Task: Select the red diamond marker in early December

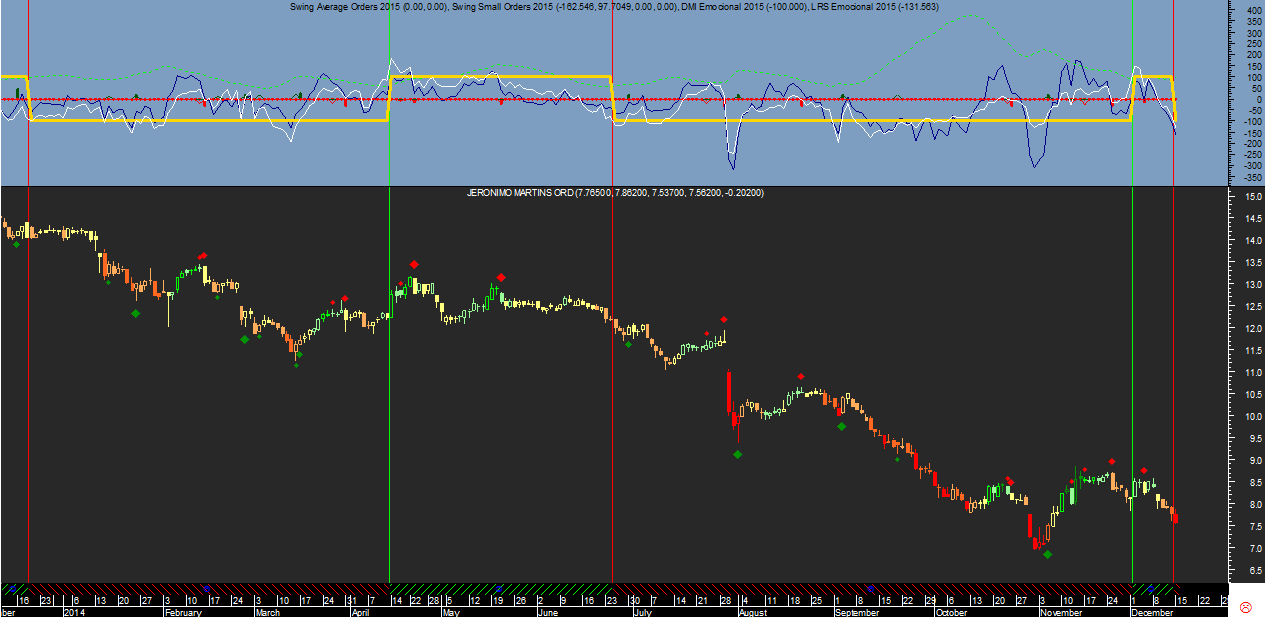Action: tap(1143, 471)
